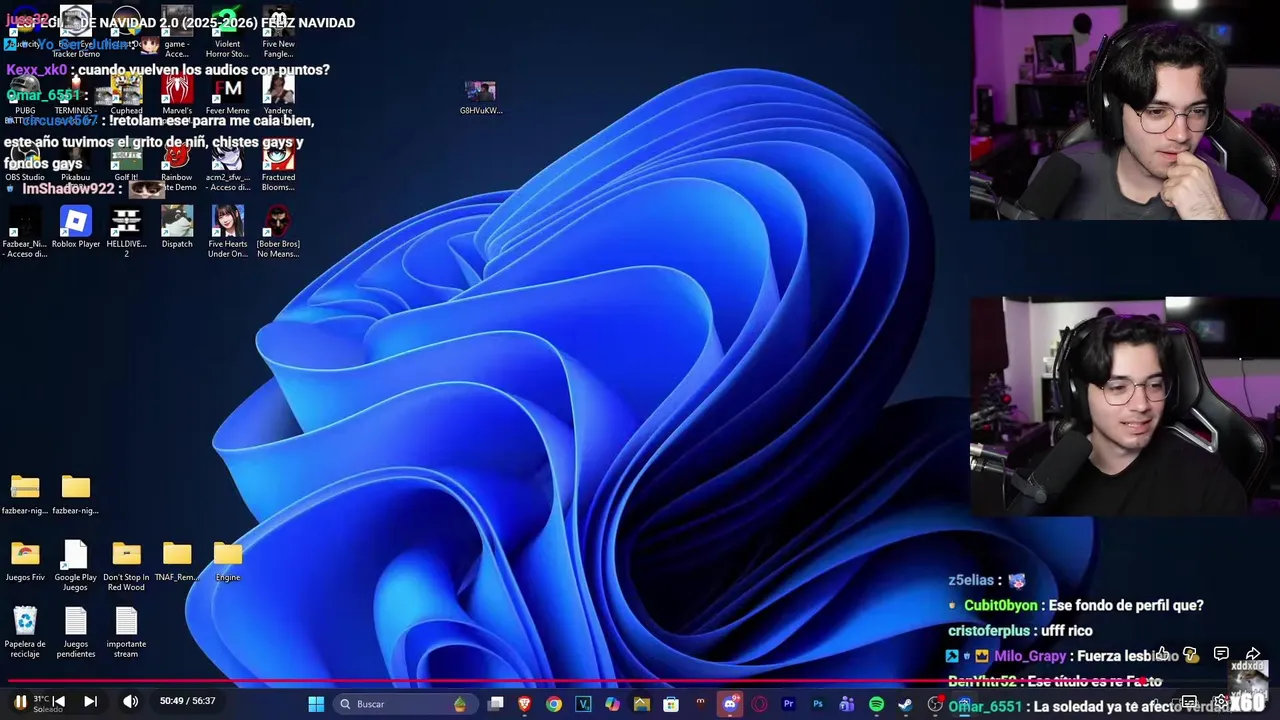Click the upper webcam feed

1124,110
